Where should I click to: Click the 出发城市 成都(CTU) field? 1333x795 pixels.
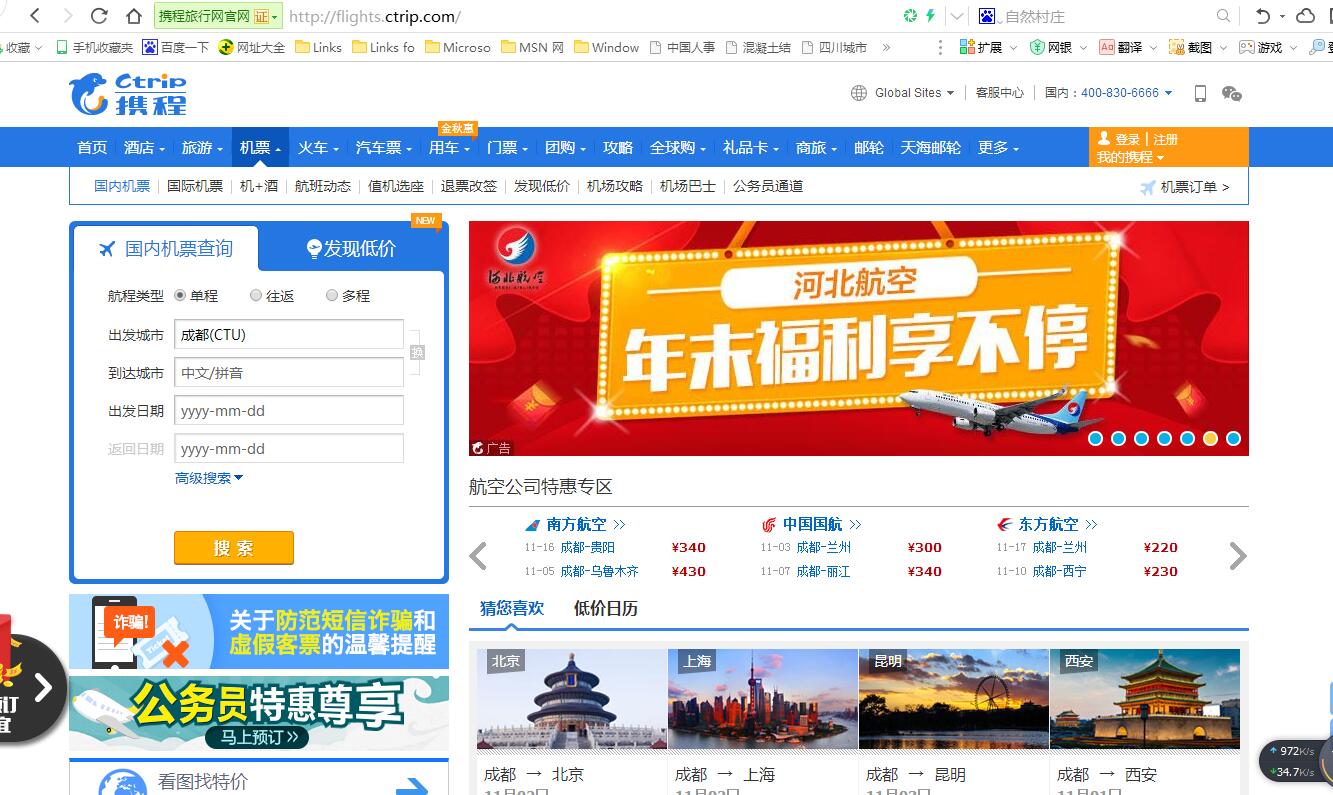tap(289, 334)
